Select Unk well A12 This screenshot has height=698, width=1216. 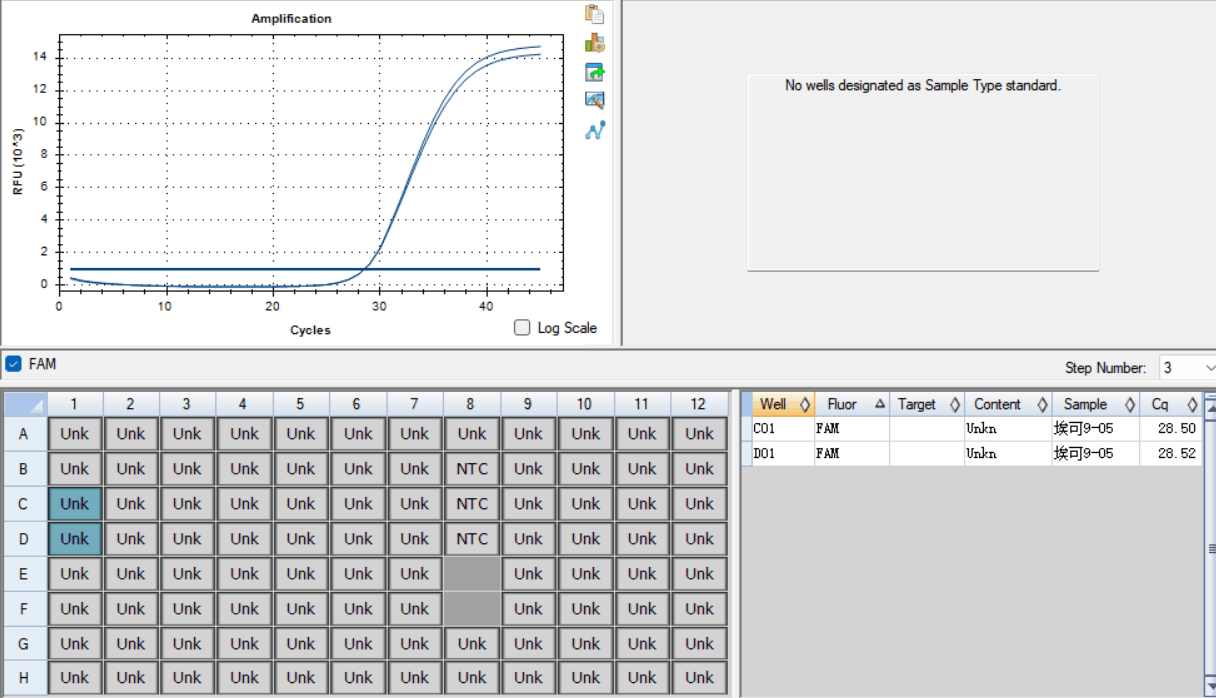[x=699, y=434]
